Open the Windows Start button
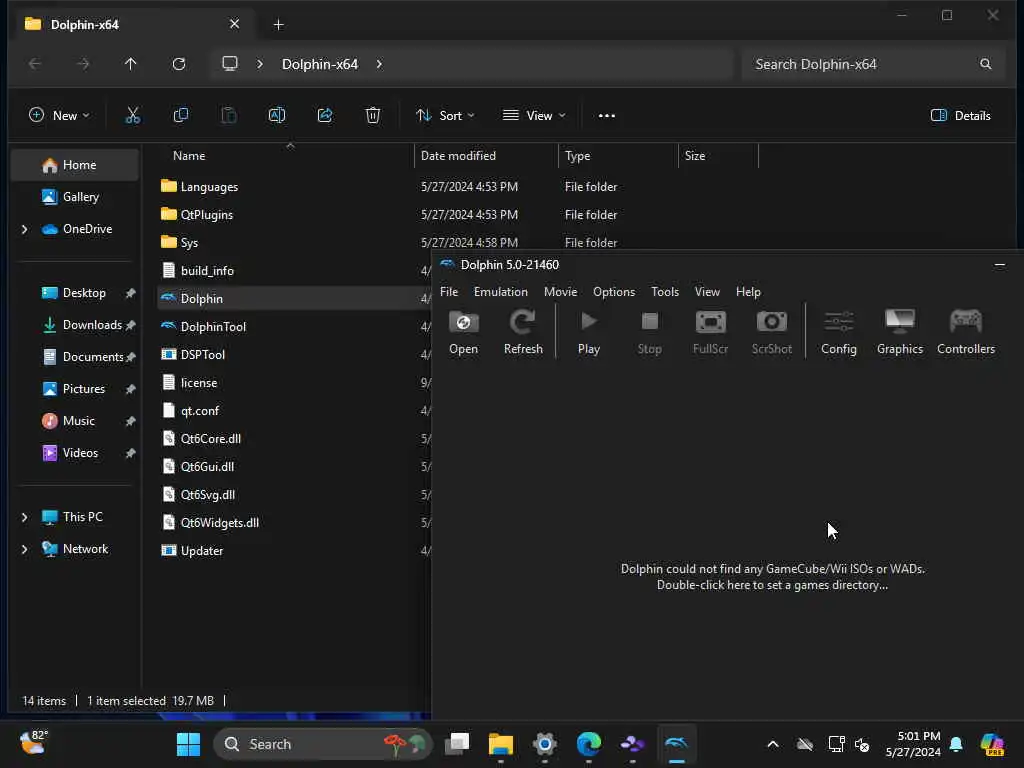Image resolution: width=1024 pixels, height=768 pixels. pos(189,744)
